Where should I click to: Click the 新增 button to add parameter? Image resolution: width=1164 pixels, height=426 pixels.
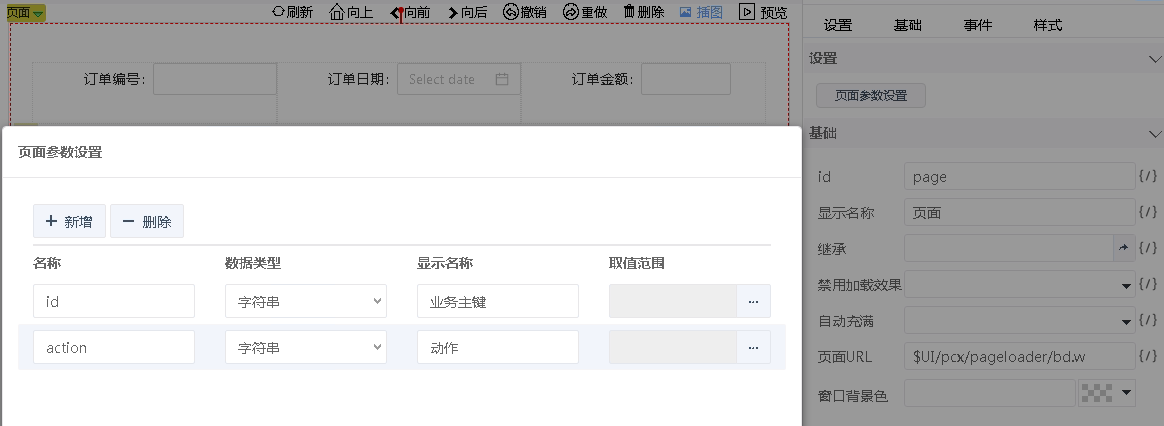[x=69, y=221]
